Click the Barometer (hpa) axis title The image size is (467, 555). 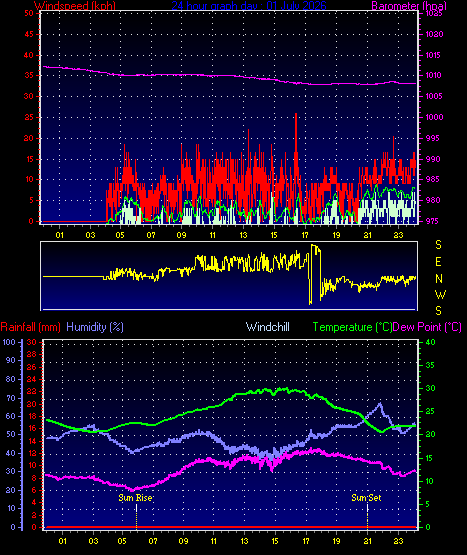pyautogui.click(x=409, y=6)
